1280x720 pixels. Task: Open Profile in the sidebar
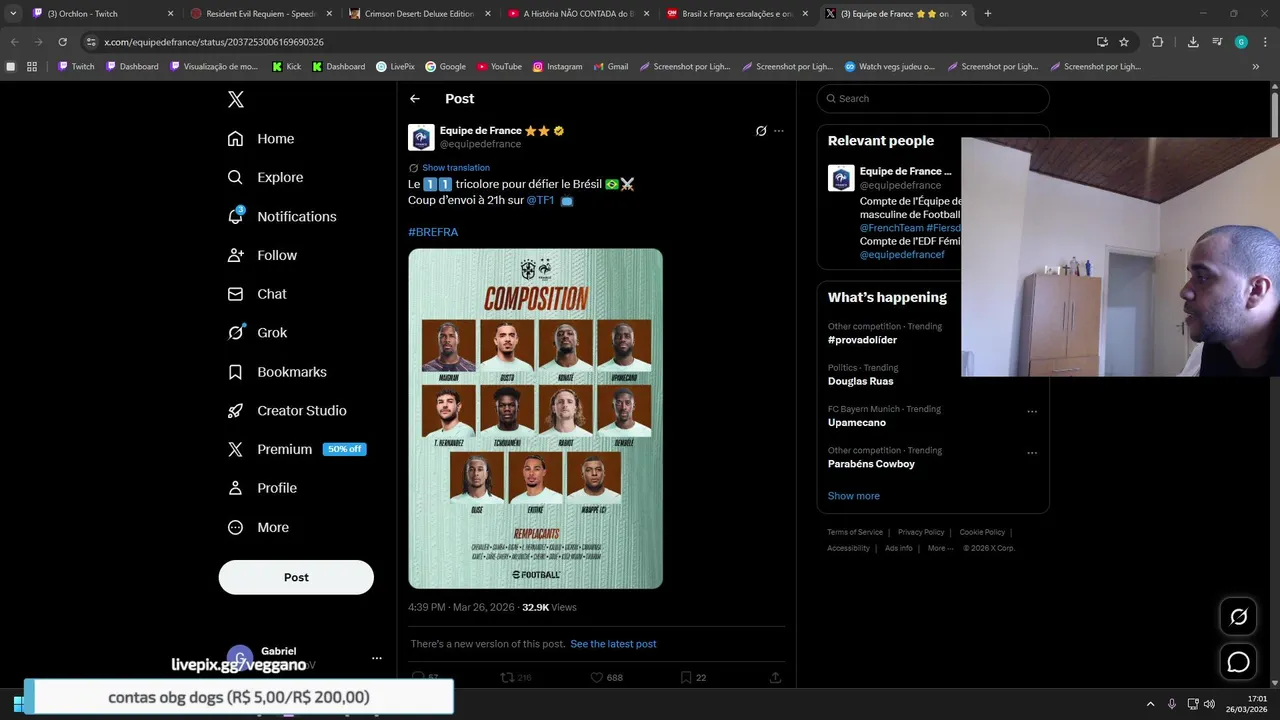[262, 488]
